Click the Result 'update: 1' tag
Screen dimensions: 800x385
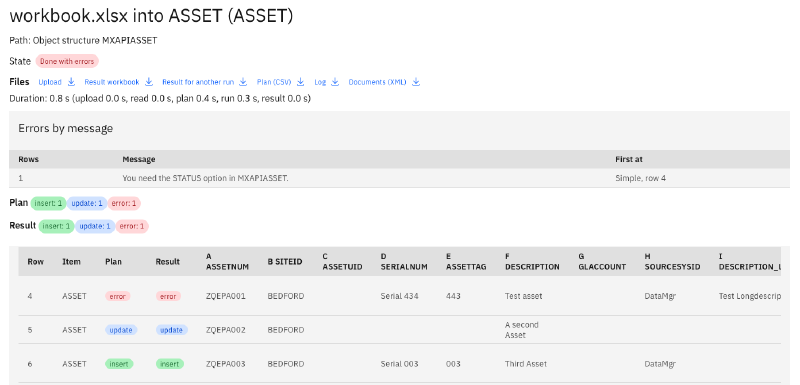click(x=95, y=226)
